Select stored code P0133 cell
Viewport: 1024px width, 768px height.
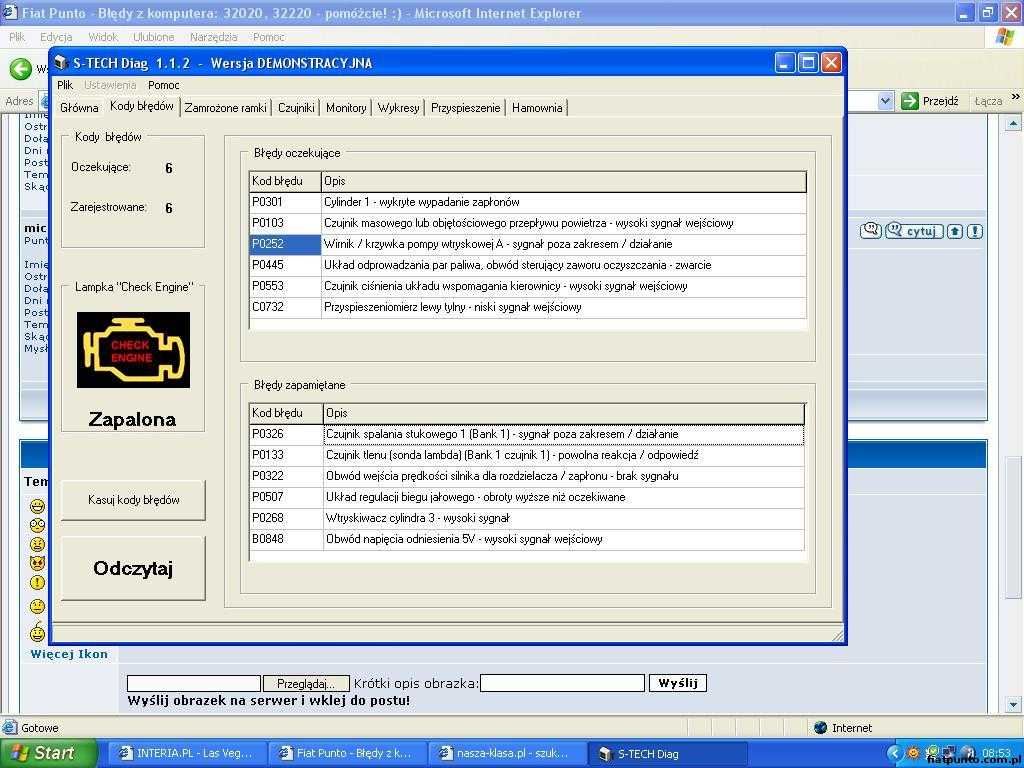286,455
